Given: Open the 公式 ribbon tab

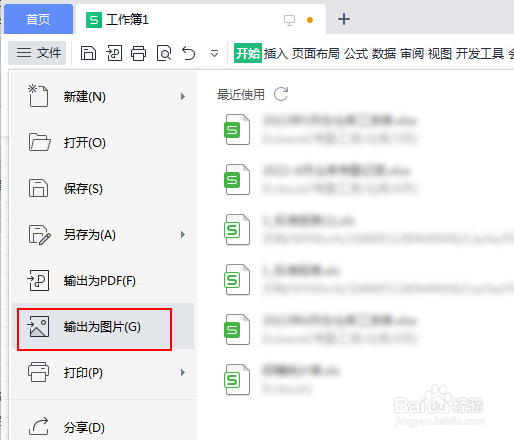Looking at the screenshot, I should click(x=356, y=53).
